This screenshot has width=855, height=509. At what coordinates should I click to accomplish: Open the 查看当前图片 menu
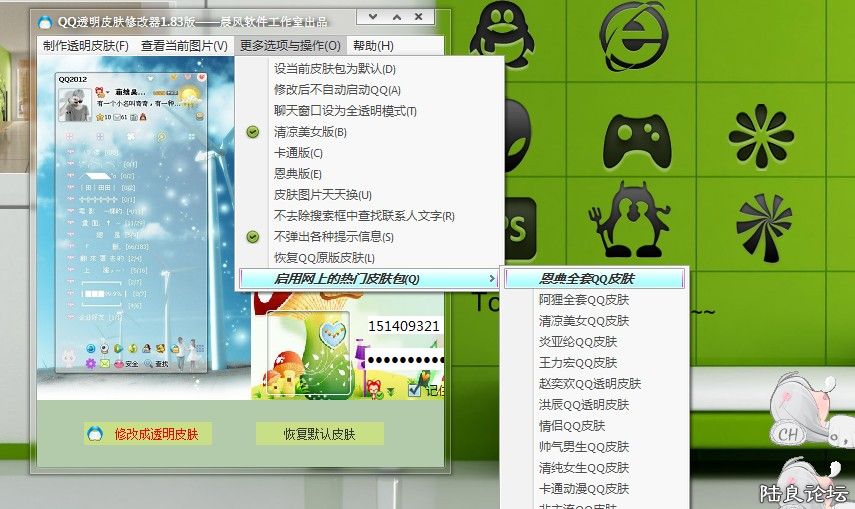(x=184, y=45)
